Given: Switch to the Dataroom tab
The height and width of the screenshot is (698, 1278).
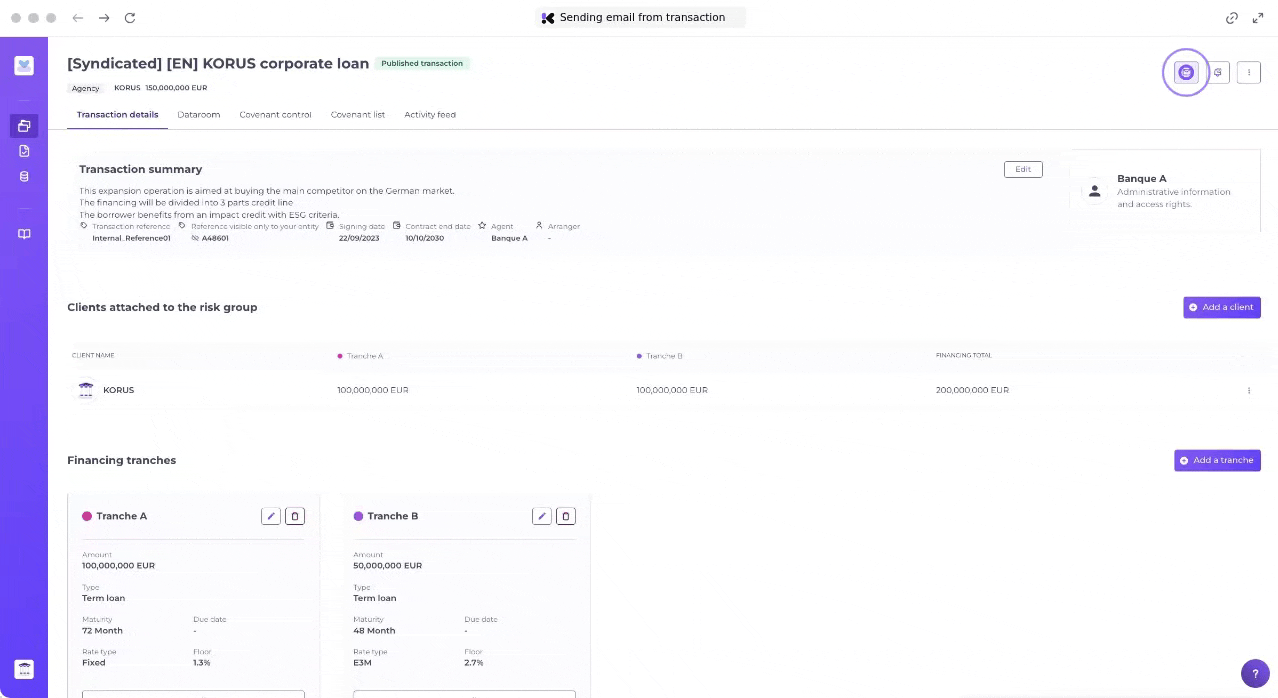Looking at the screenshot, I should pyautogui.click(x=198, y=115).
